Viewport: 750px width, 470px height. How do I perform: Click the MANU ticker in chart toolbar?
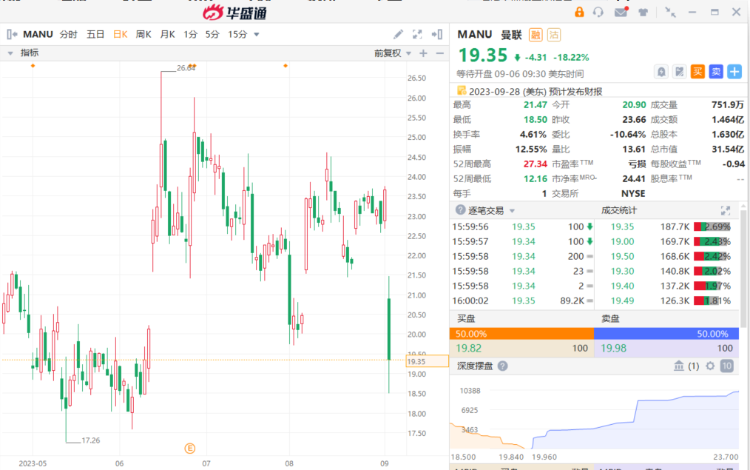(x=38, y=34)
